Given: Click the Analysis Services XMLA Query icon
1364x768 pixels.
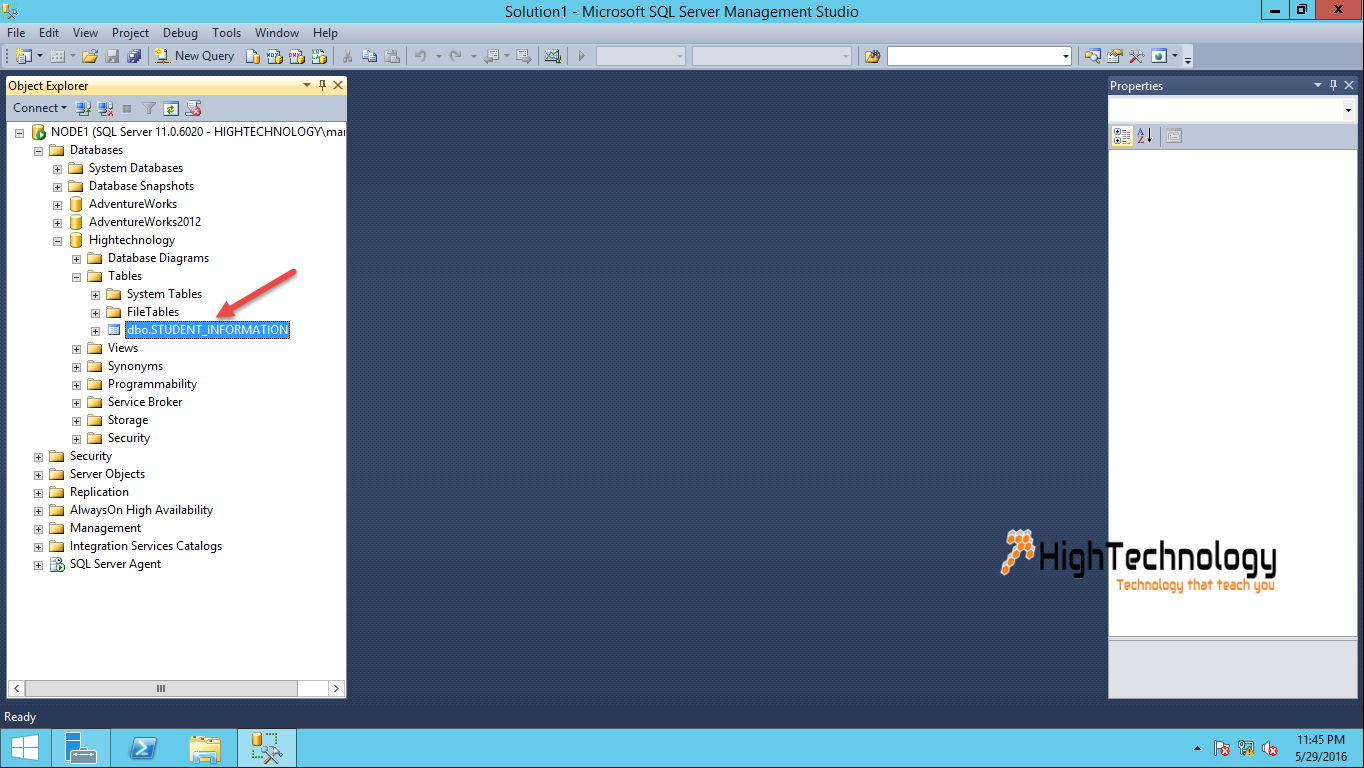Looking at the screenshot, I should [x=320, y=56].
